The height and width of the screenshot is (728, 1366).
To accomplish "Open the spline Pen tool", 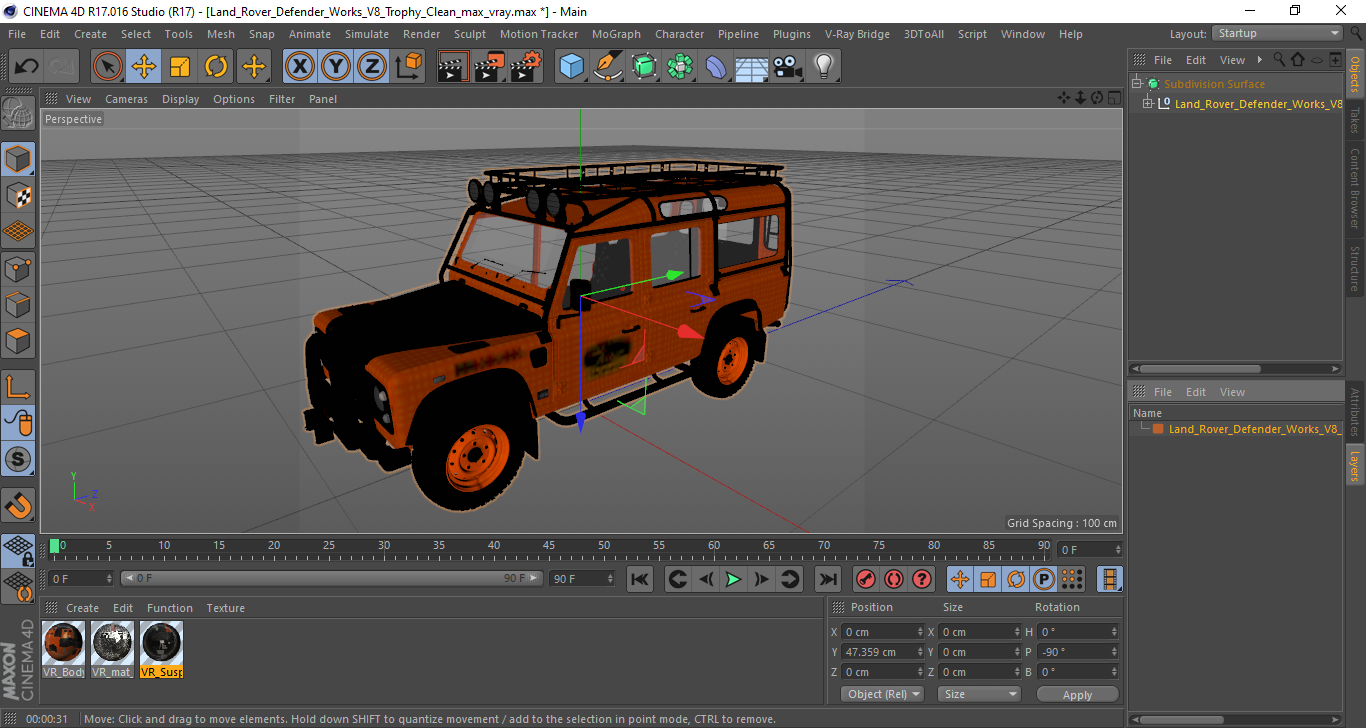I will (607, 67).
